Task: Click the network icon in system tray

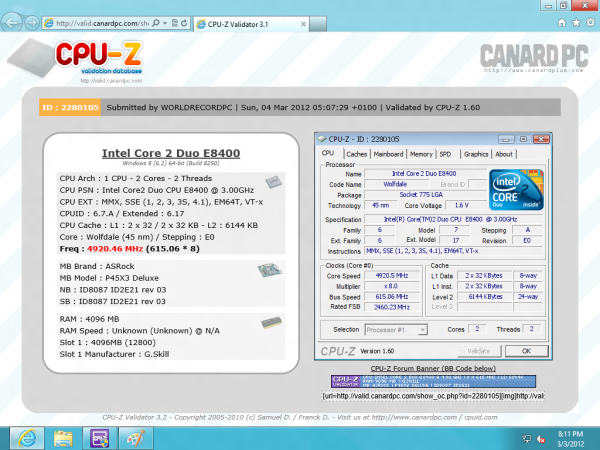Action: (527, 439)
